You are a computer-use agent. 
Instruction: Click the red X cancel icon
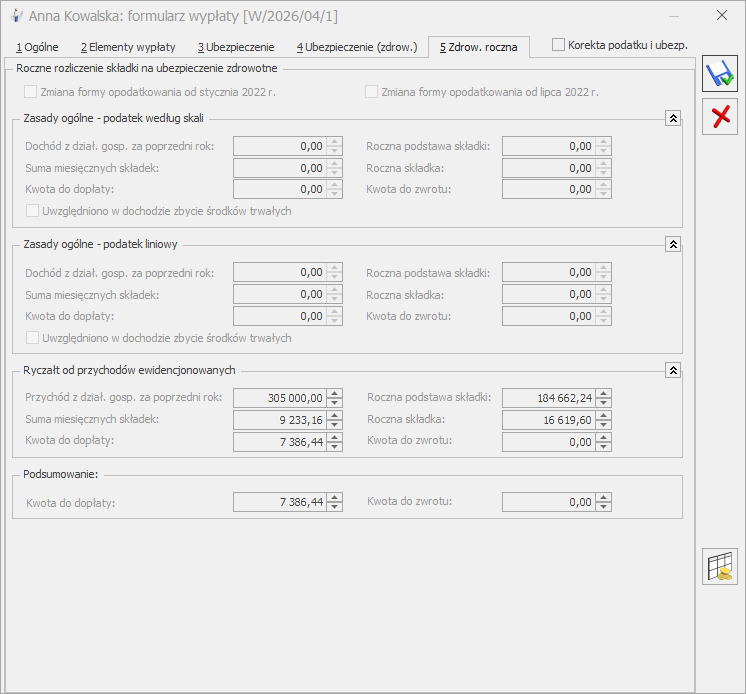pos(719,117)
